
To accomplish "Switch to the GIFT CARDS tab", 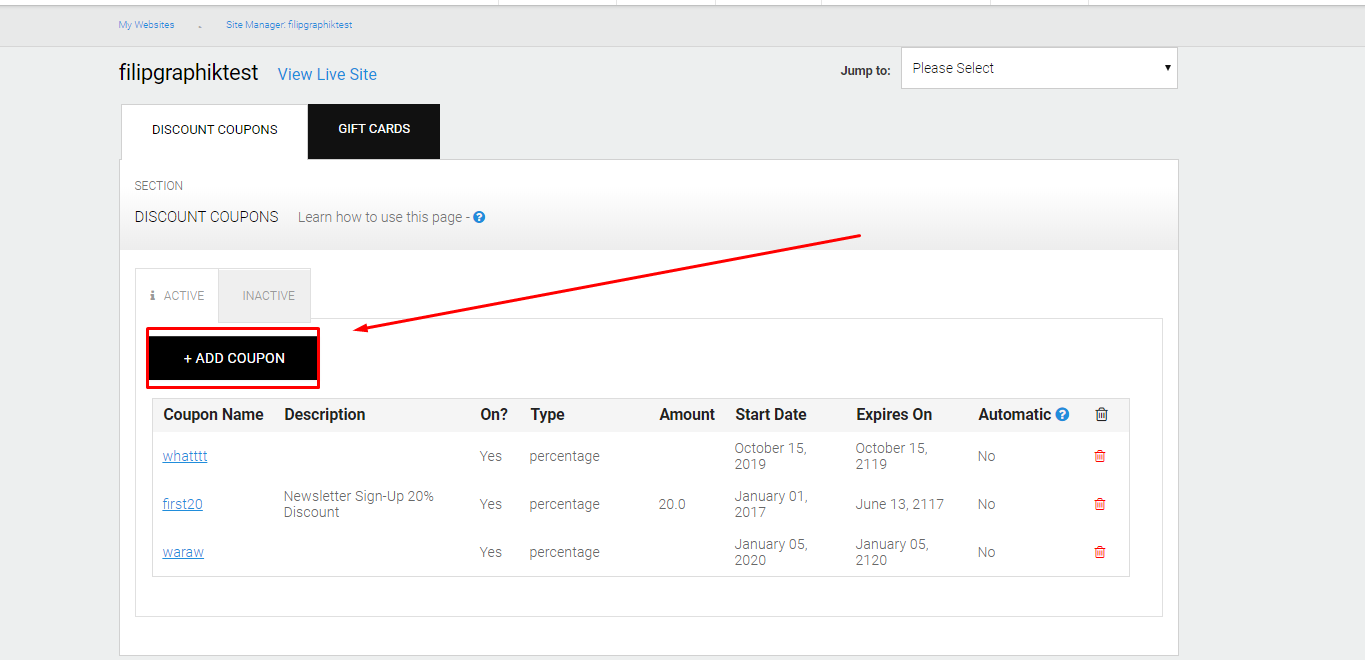I will point(373,131).
